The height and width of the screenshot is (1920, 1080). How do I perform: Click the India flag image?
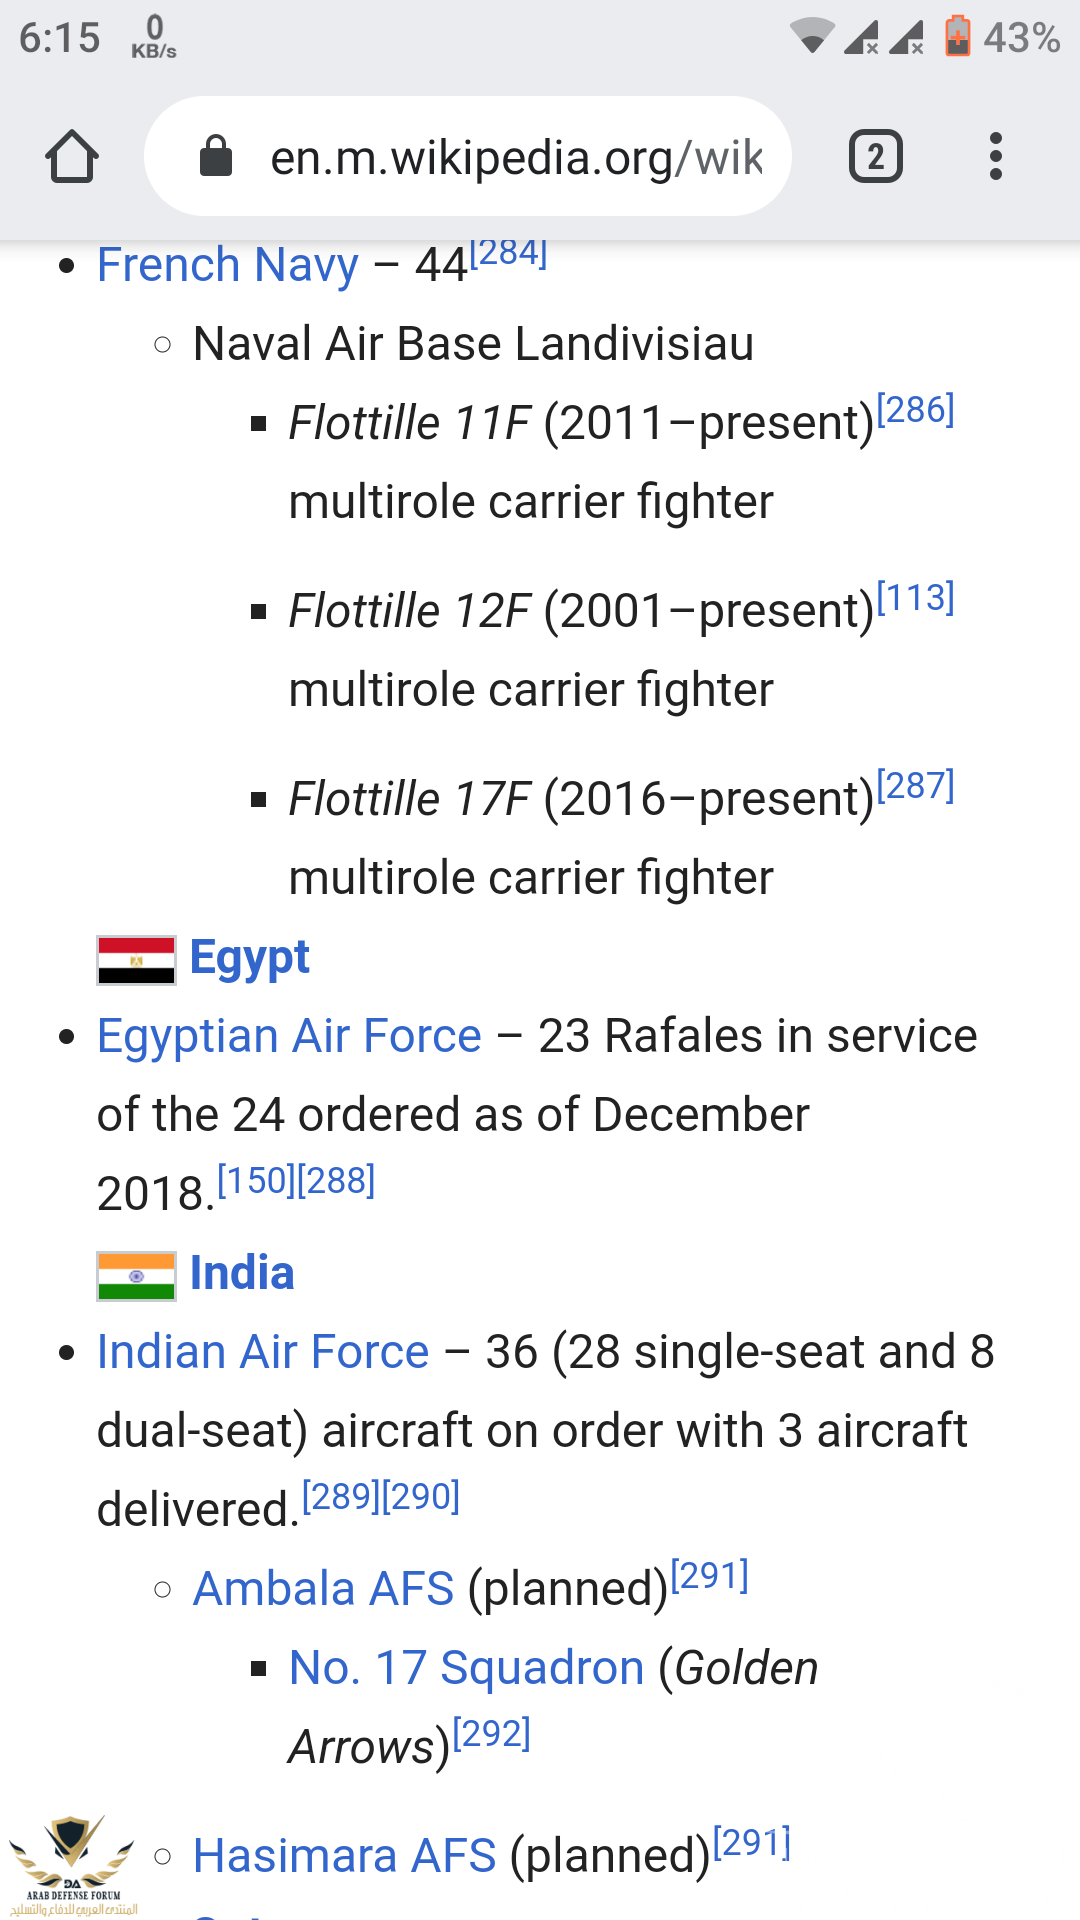(137, 1276)
